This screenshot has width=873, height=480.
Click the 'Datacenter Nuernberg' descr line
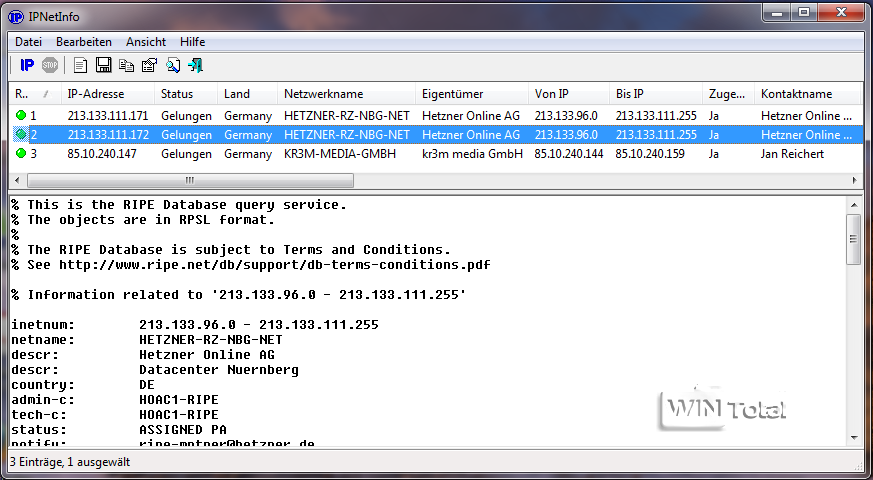(x=155, y=370)
